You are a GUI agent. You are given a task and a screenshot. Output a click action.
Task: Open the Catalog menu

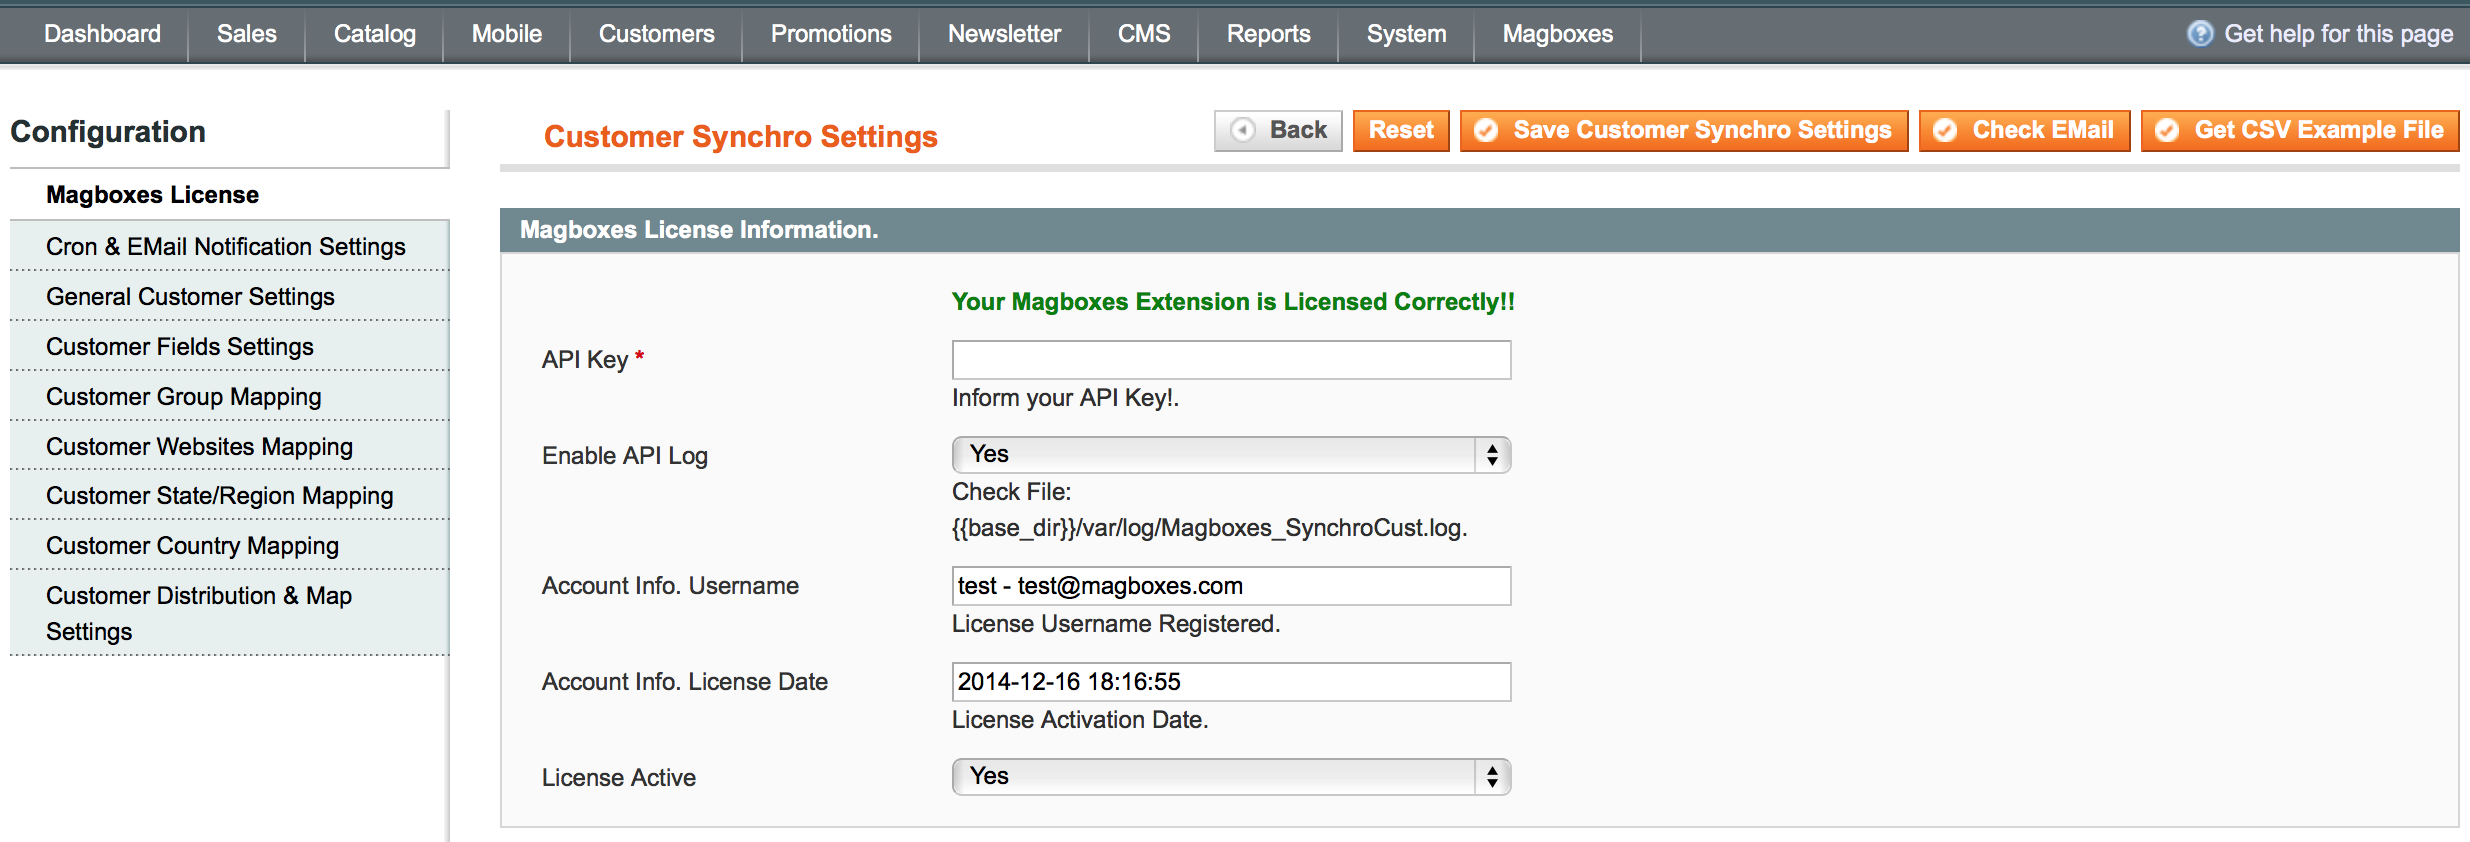374,34
